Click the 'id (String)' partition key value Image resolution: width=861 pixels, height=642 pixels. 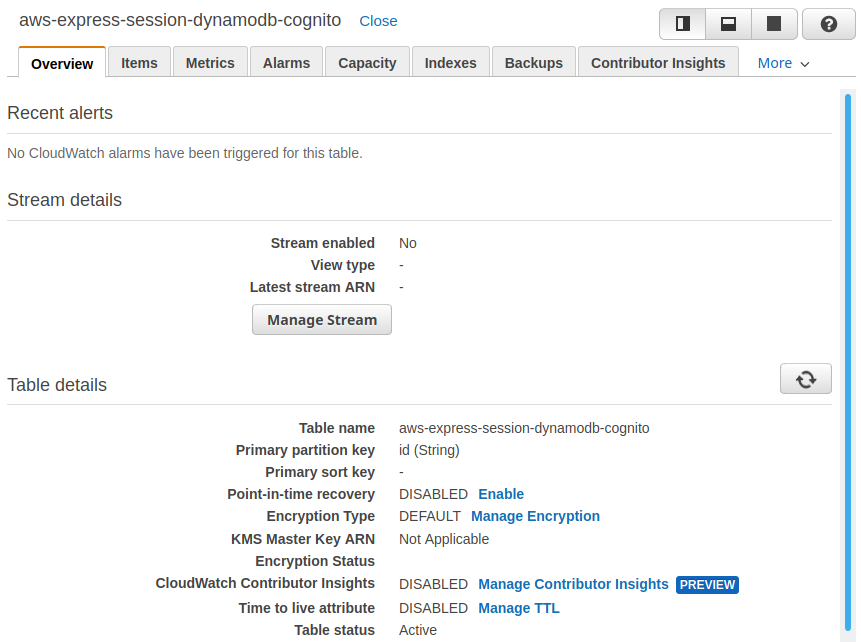[x=429, y=450]
